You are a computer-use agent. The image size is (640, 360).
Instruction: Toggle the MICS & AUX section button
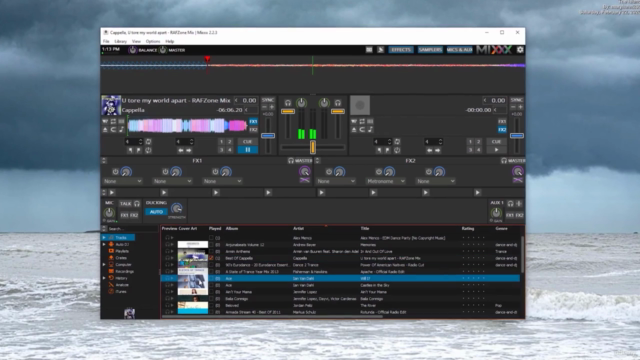459,50
